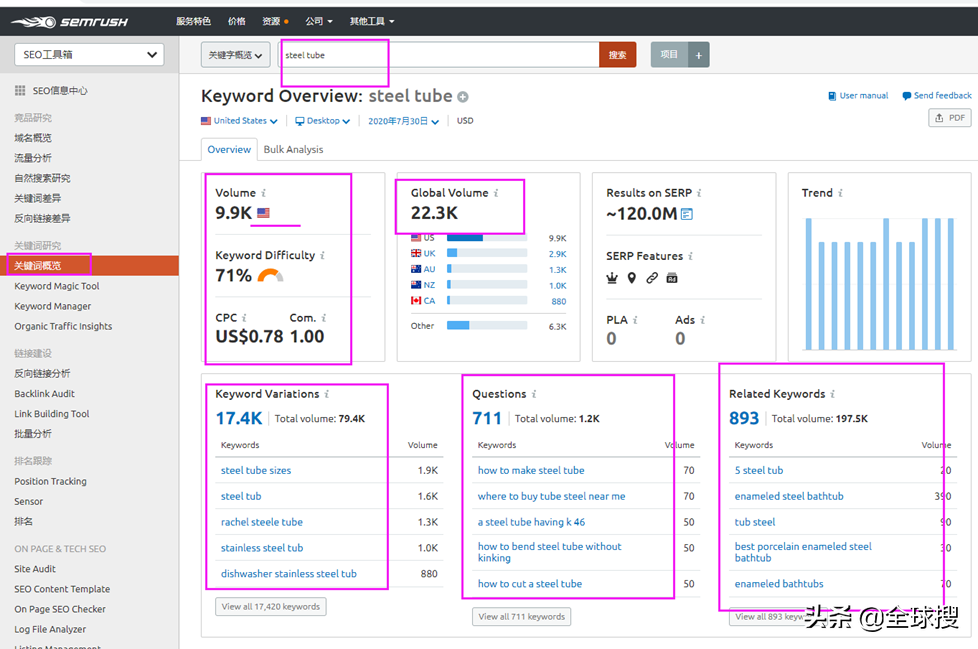Click the Semrush logo
The height and width of the screenshot is (649, 978).
(x=70, y=21)
